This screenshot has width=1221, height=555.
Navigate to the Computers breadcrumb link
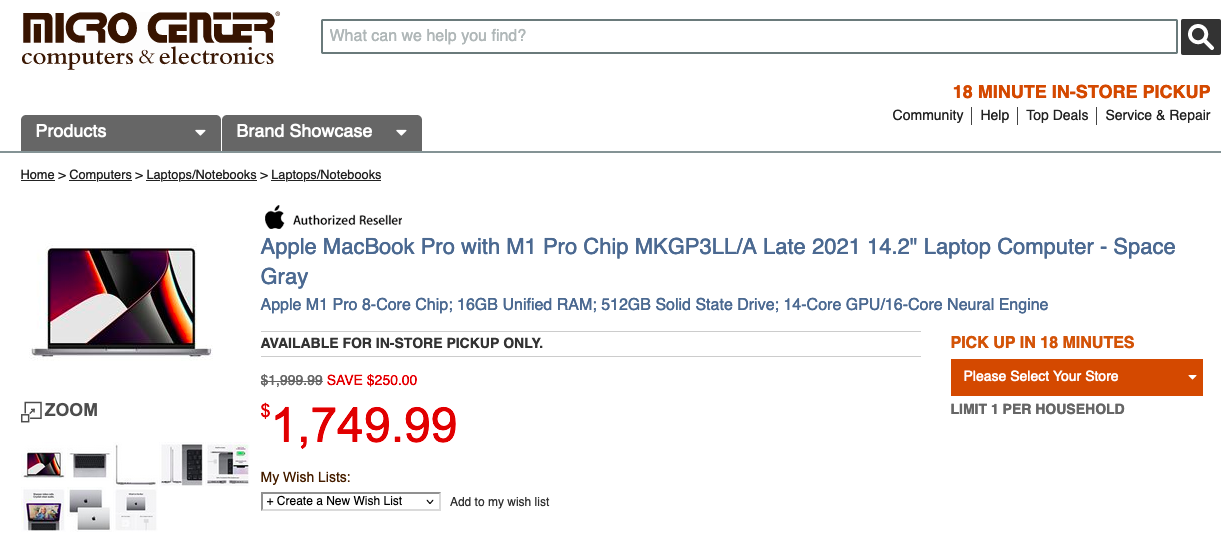pos(100,175)
